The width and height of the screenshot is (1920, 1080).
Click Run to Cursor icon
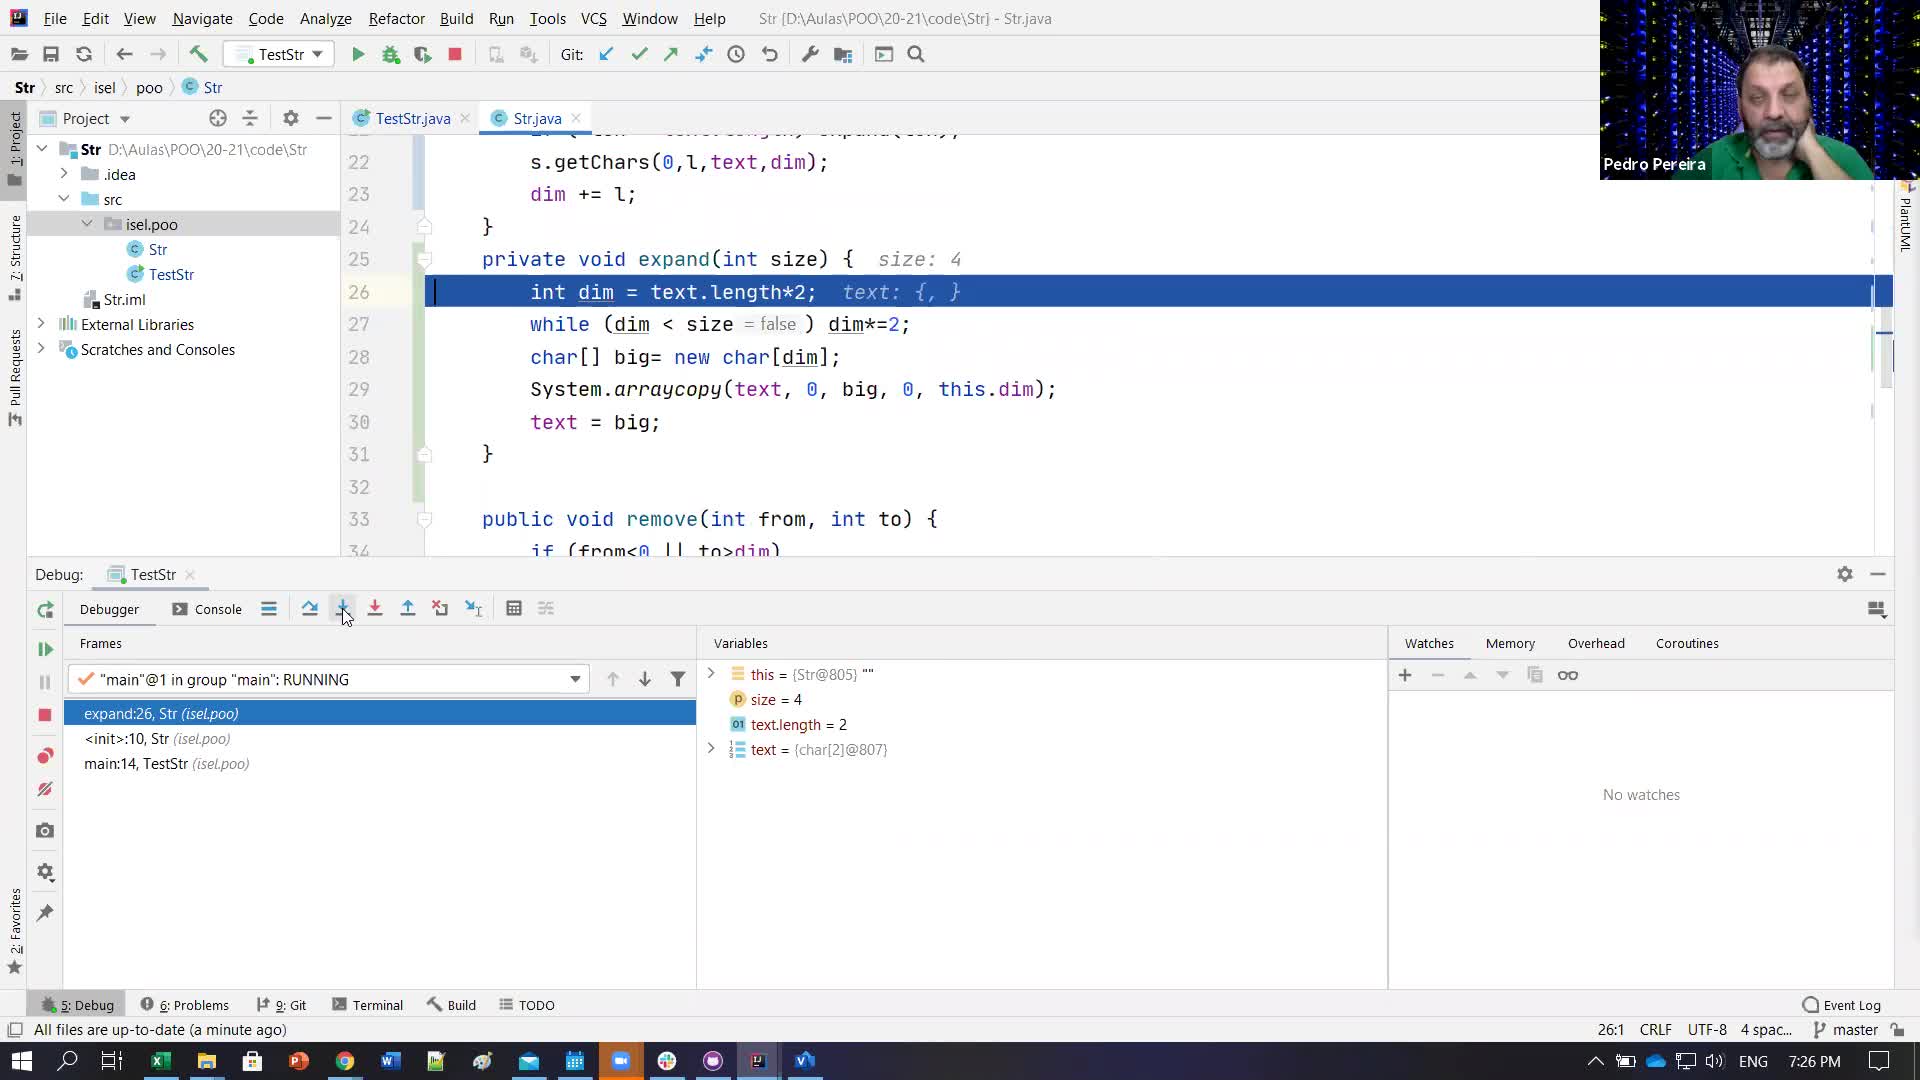click(474, 608)
